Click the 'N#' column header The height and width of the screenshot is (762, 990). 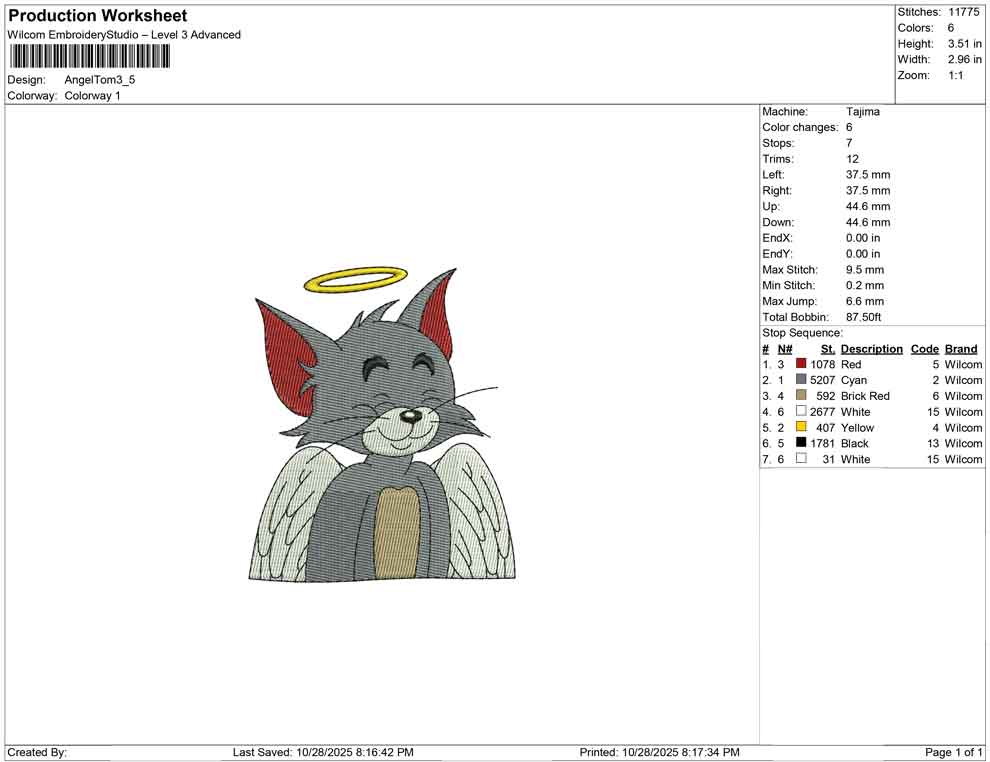point(785,348)
